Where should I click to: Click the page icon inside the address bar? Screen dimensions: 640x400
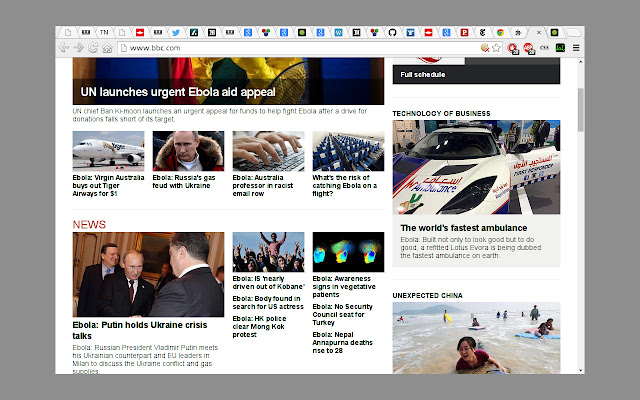coord(123,48)
